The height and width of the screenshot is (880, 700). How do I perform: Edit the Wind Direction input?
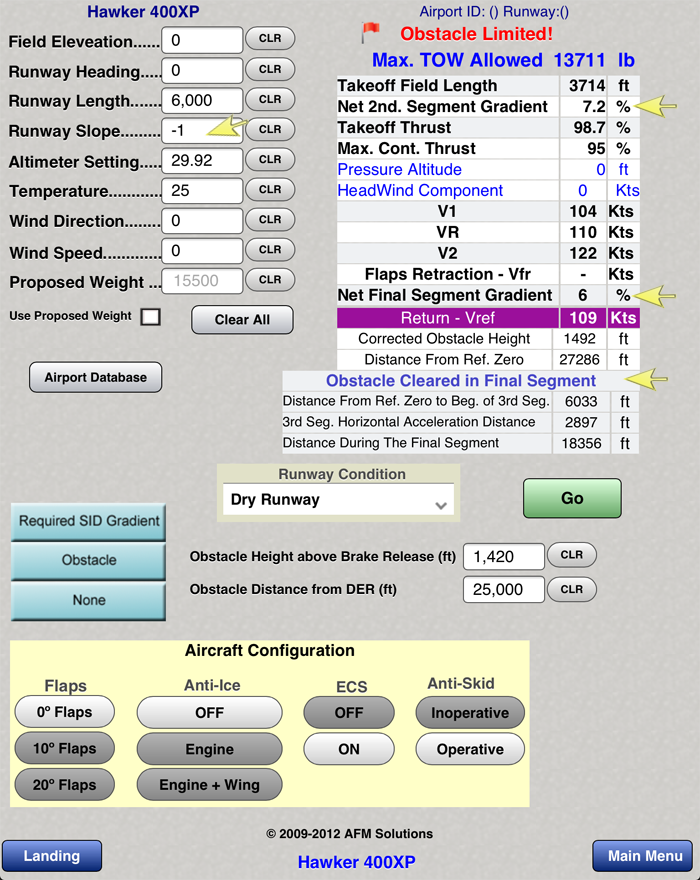202,221
